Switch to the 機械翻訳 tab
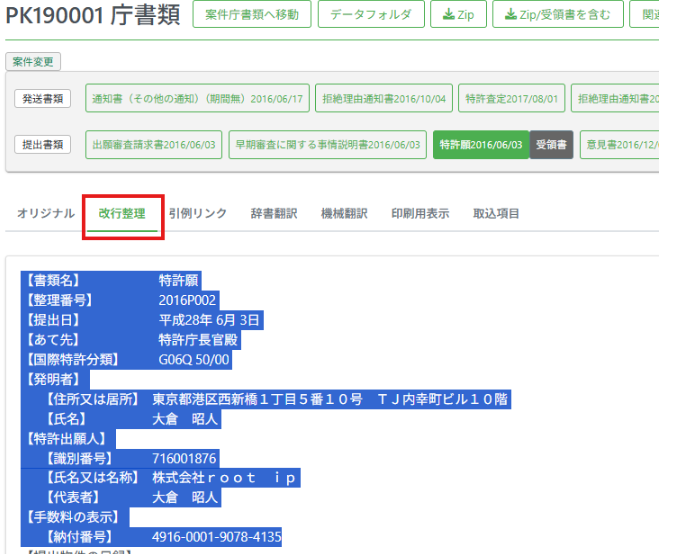680x554 pixels. point(344,213)
